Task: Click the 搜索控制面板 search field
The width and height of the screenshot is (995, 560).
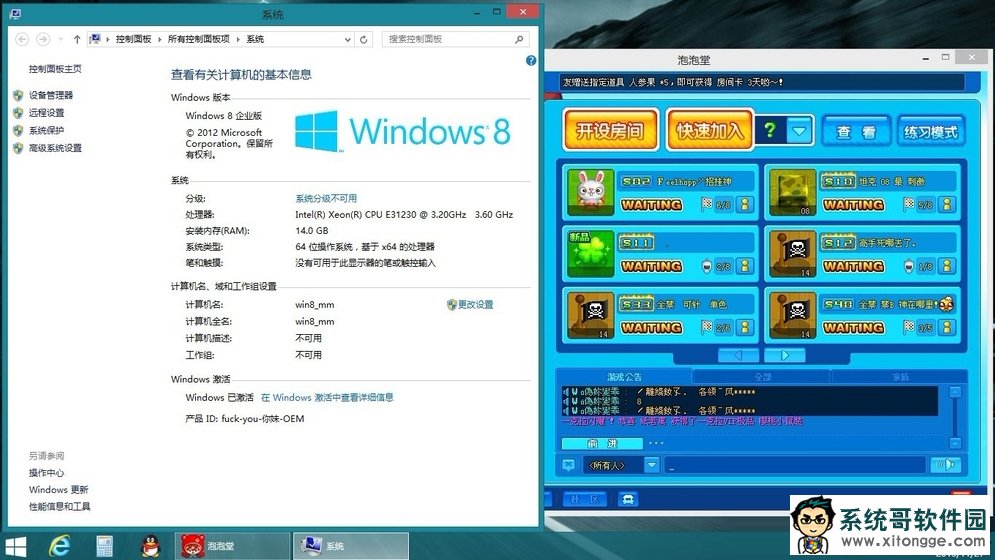Action: (x=450, y=39)
